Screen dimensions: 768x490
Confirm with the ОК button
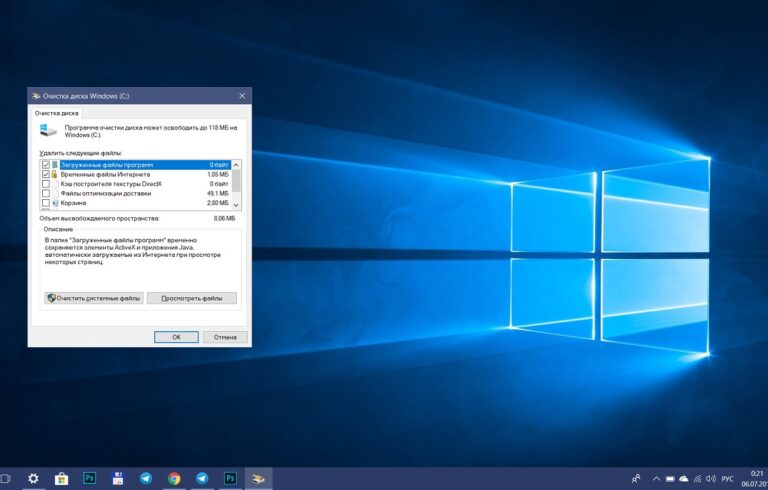point(176,337)
